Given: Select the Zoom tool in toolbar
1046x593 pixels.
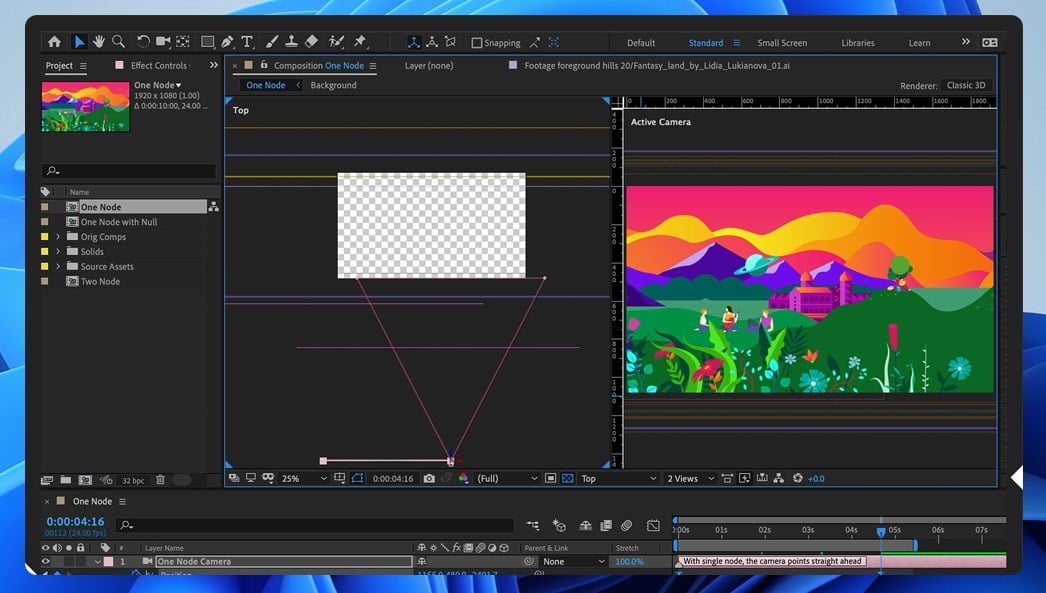Looking at the screenshot, I should click(x=118, y=42).
